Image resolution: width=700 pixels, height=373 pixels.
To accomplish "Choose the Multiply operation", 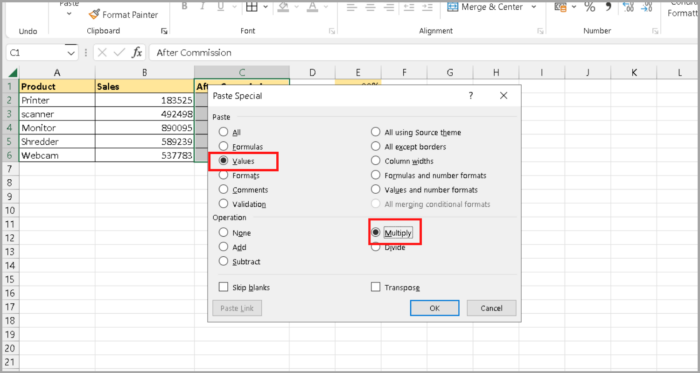I will pos(392,233).
